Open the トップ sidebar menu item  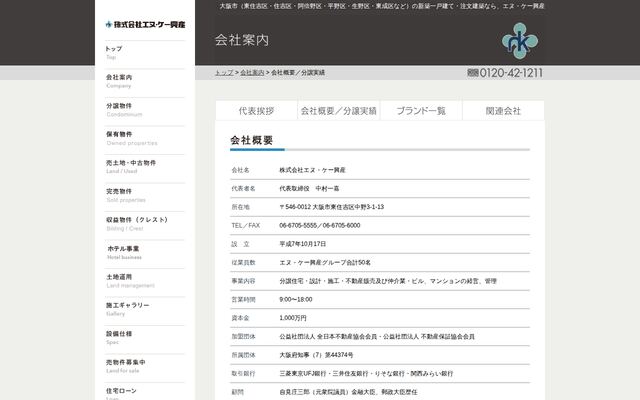click(x=145, y=52)
